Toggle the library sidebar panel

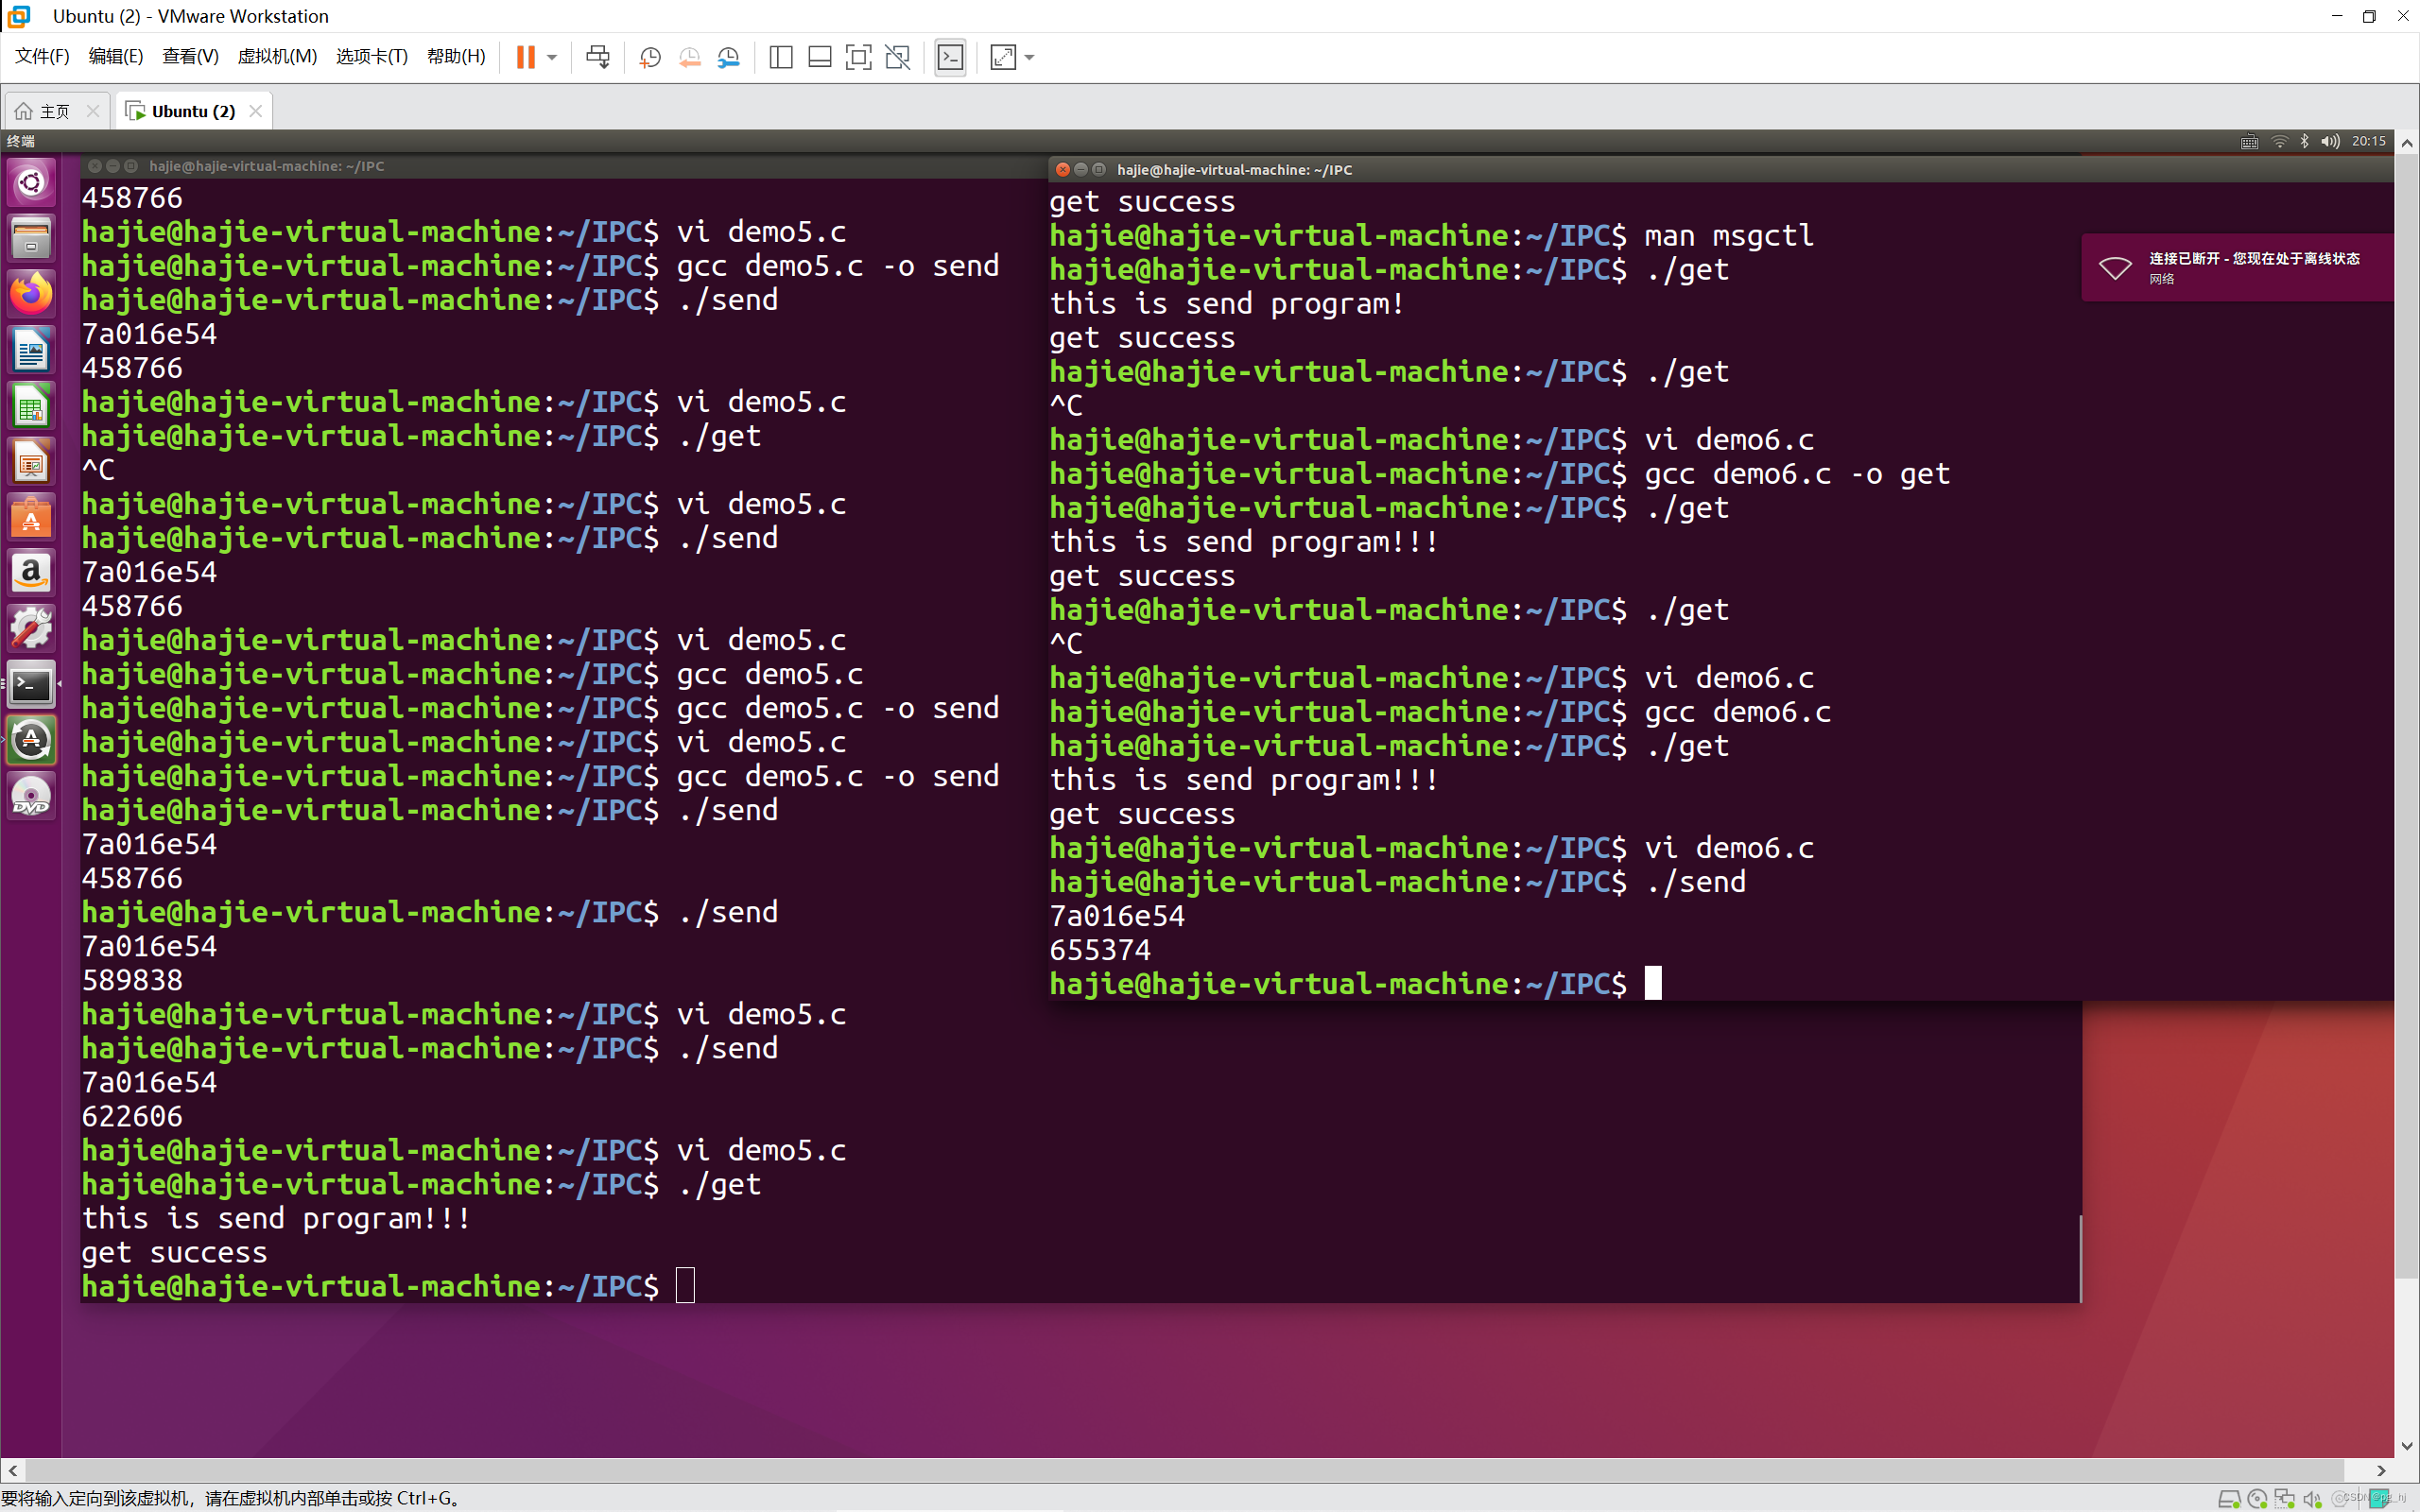[781, 57]
